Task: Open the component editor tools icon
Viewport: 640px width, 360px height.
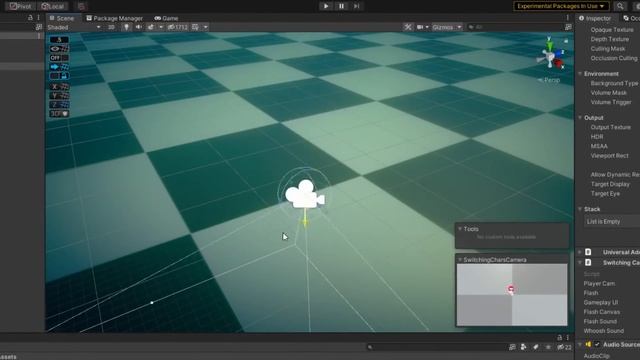Action: coord(408,27)
